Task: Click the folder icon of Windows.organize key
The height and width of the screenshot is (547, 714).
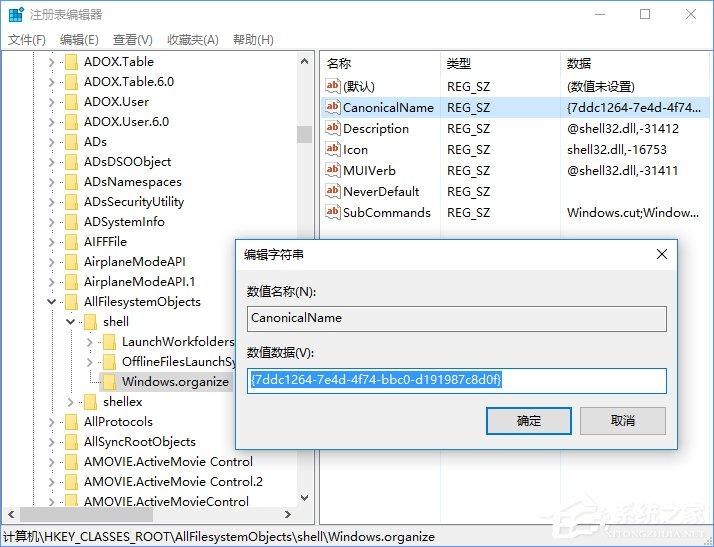Action: (x=109, y=381)
